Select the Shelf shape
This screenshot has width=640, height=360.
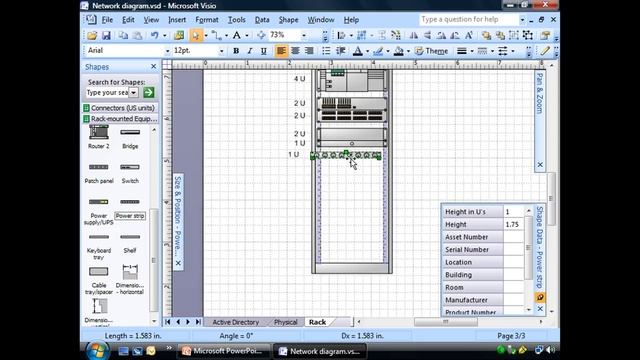[x=130, y=243]
